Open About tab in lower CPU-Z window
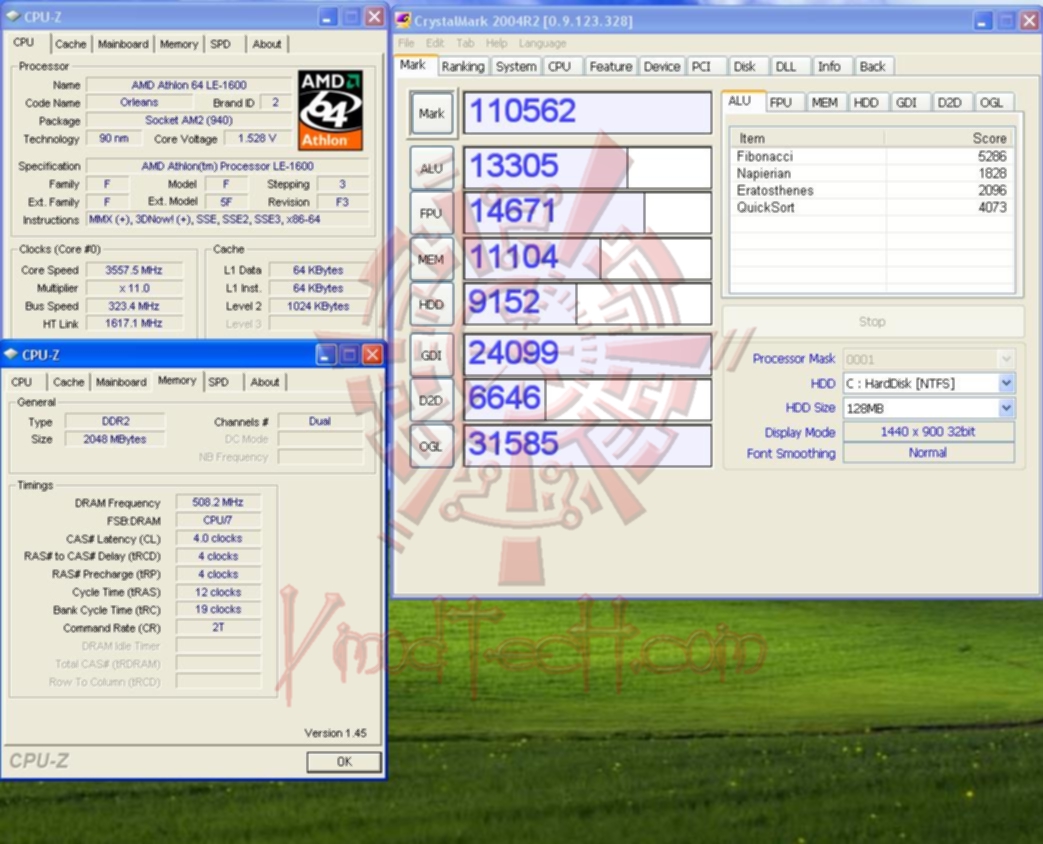Screen dimensions: 1043x844 (x=265, y=382)
